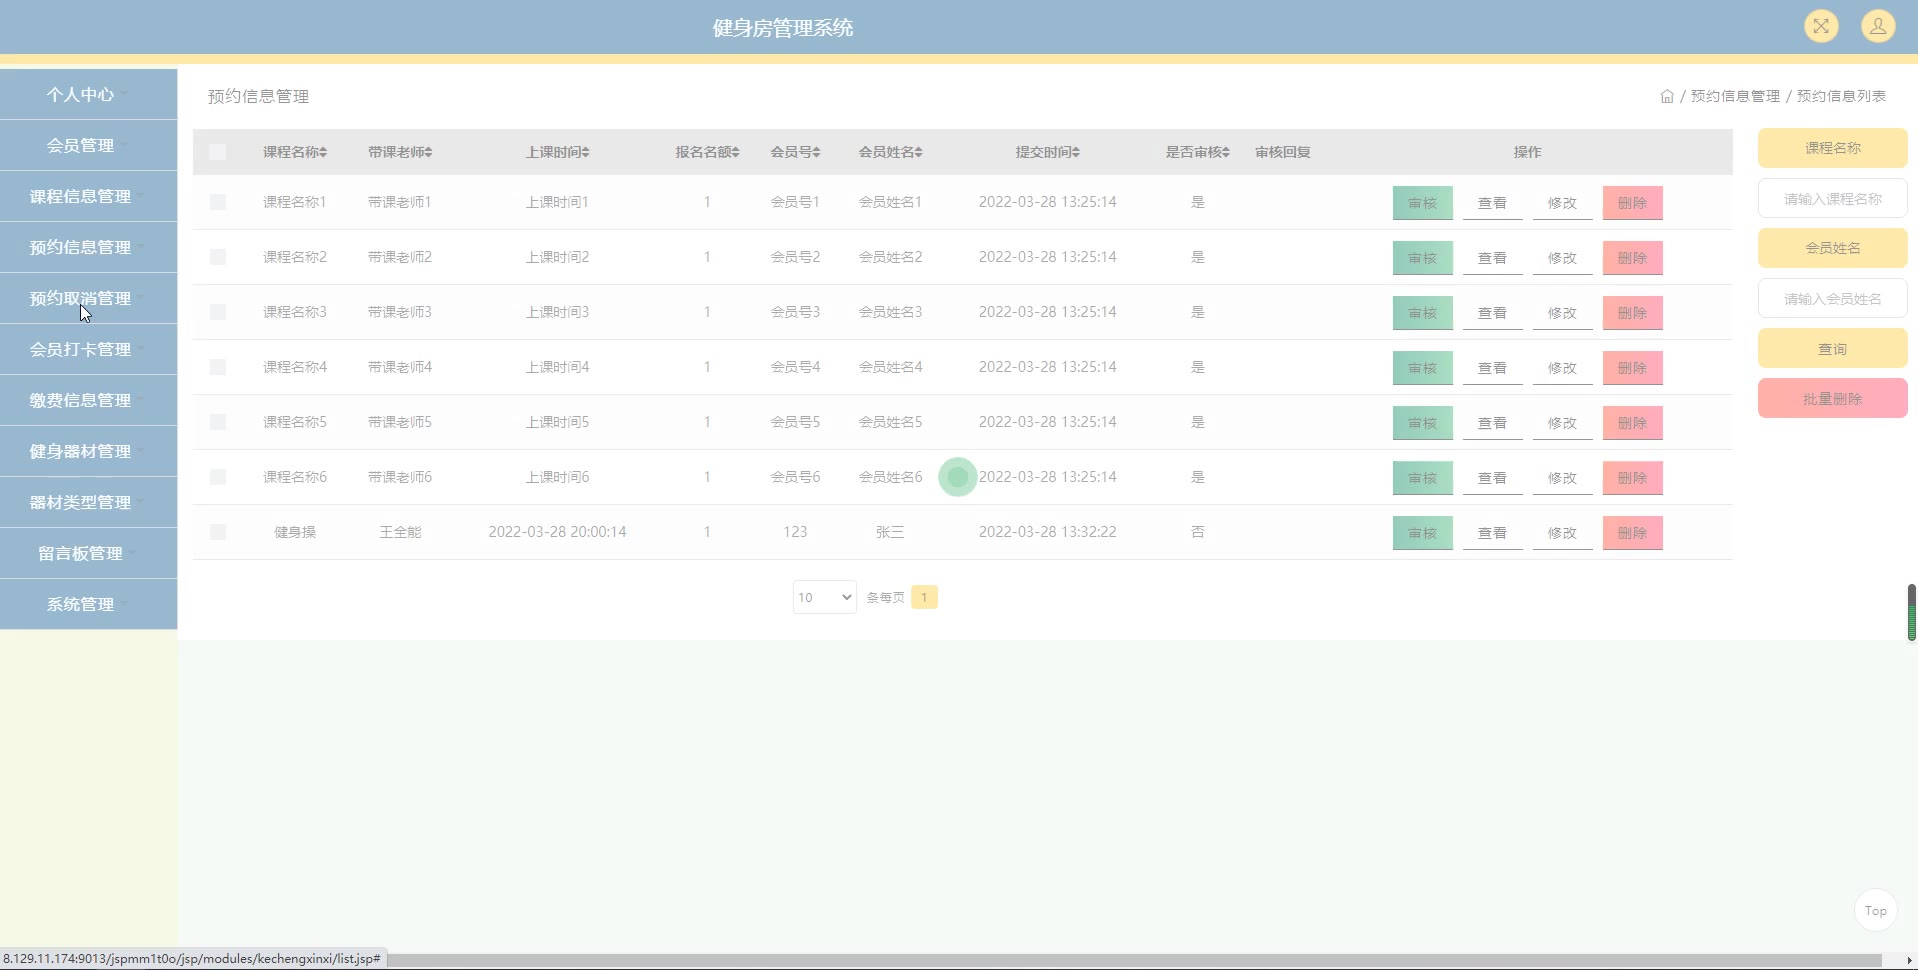Sort table by 会员号 column
Viewport: 1918px width, 970px height.
[x=795, y=152]
